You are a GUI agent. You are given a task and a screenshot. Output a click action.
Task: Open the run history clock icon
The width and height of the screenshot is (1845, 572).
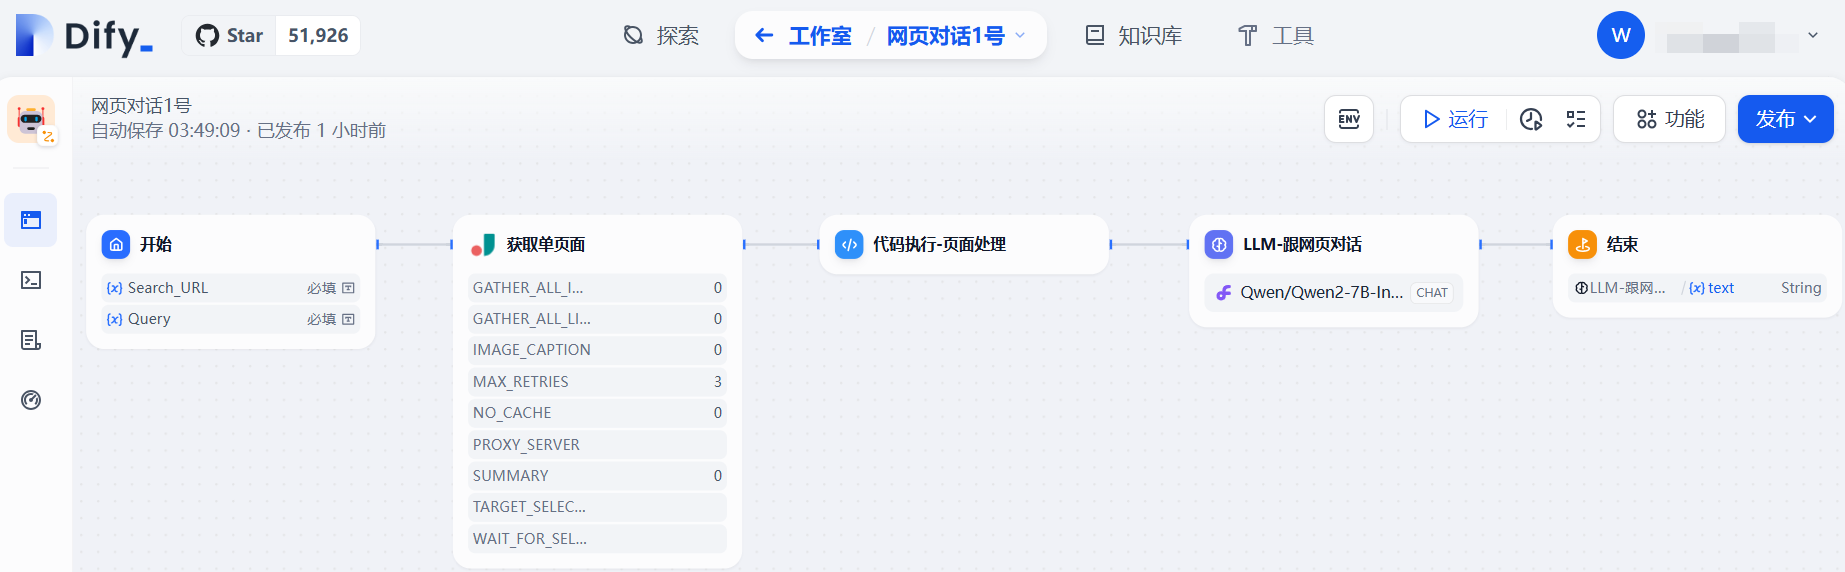coord(1531,119)
